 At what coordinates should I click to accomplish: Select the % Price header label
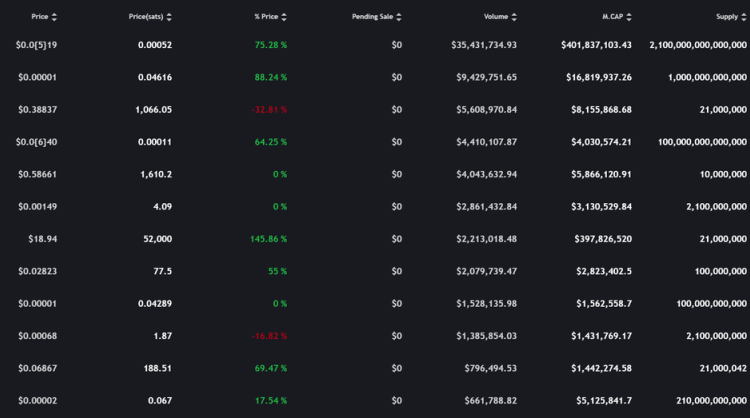coord(266,17)
